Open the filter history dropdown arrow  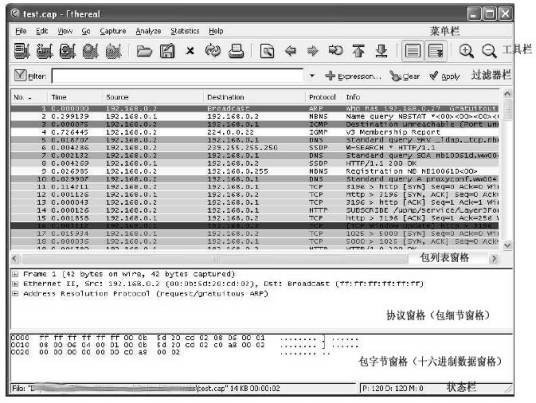click(312, 76)
